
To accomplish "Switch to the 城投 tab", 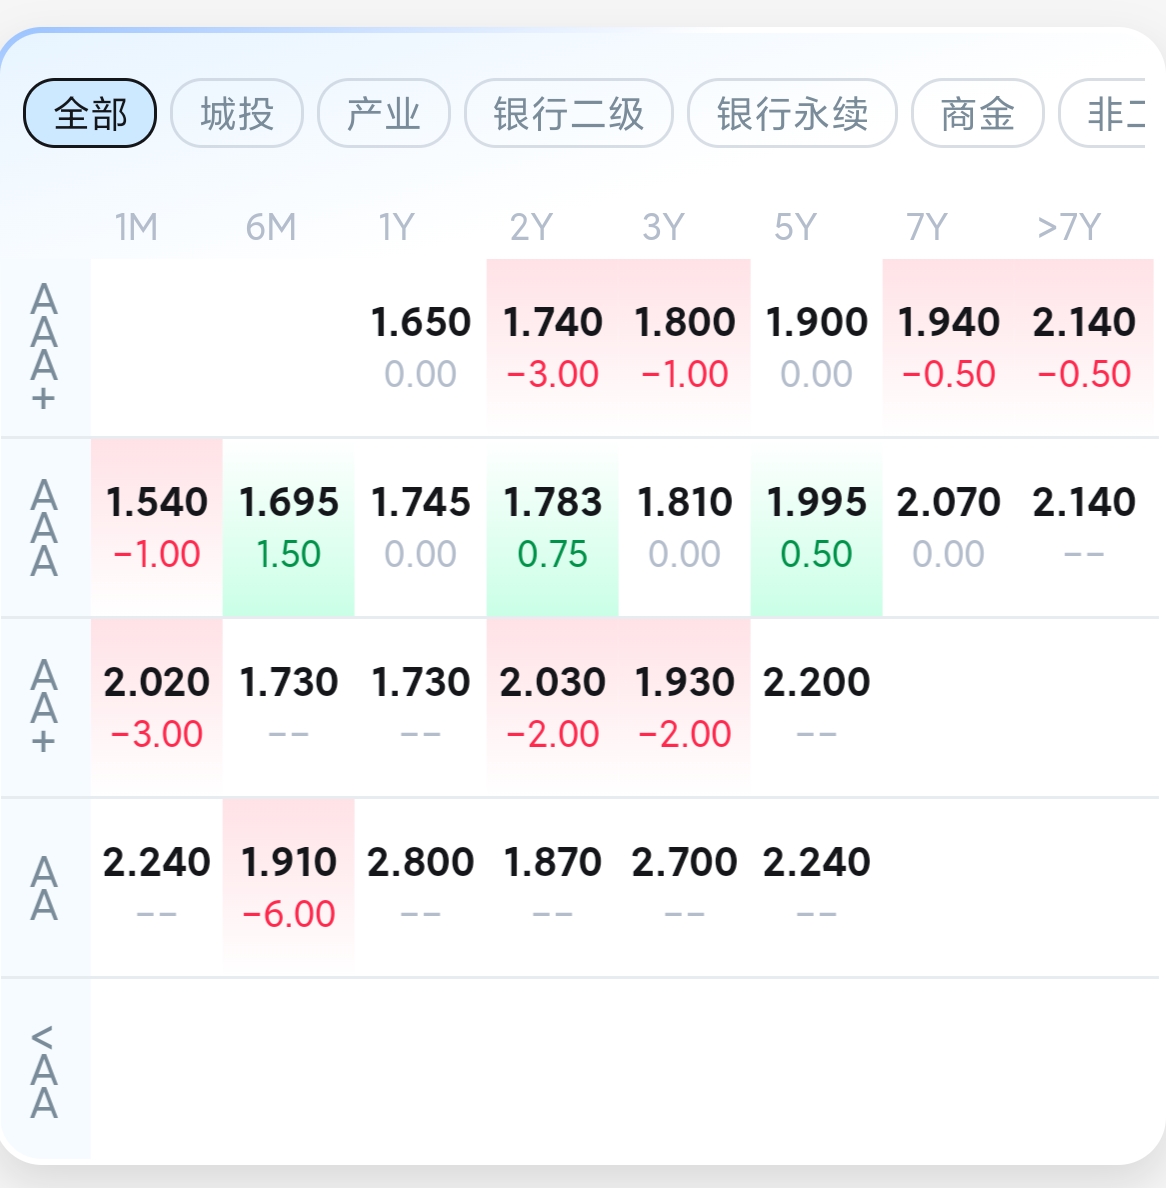I will (237, 113).
